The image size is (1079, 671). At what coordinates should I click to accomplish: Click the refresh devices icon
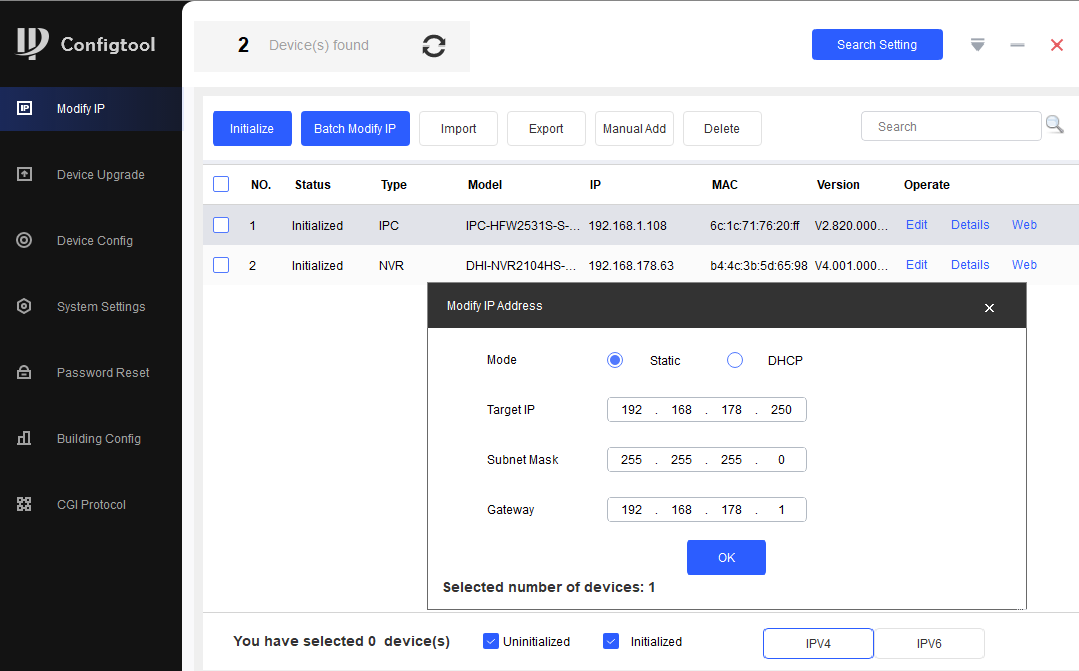pyautogui.click(x=434, y=46)
